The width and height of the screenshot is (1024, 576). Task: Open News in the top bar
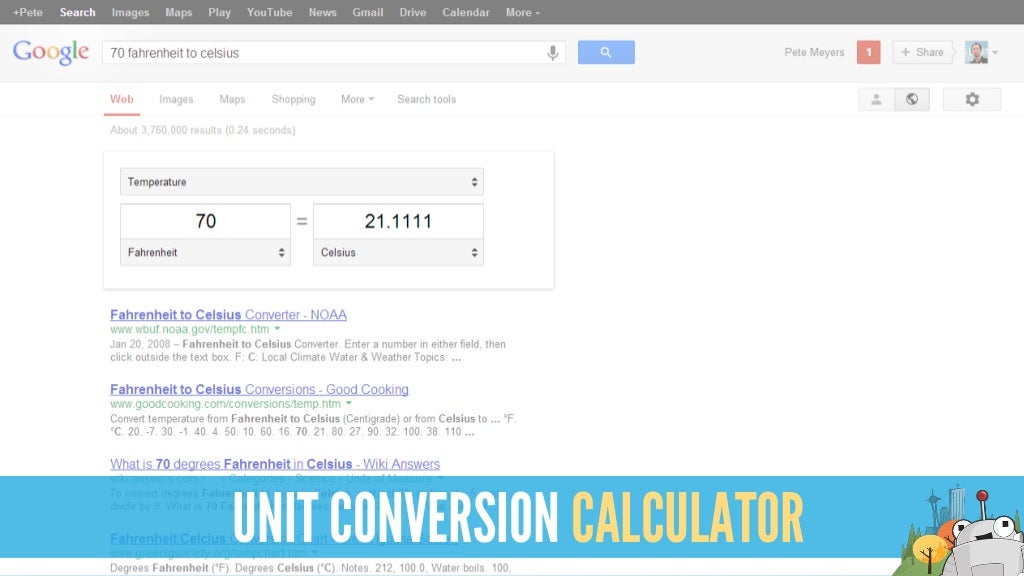pos(323,12)
